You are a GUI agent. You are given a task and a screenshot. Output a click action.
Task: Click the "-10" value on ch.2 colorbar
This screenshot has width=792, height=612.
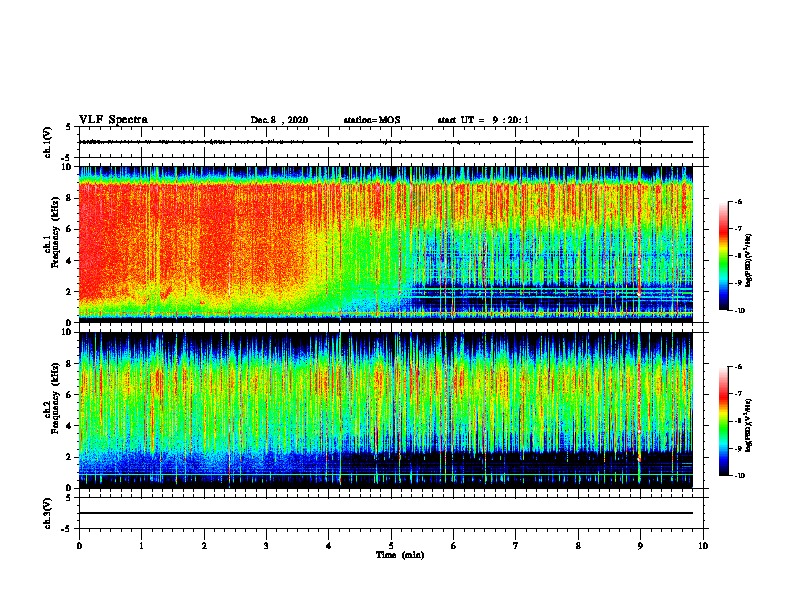point(739,476)
